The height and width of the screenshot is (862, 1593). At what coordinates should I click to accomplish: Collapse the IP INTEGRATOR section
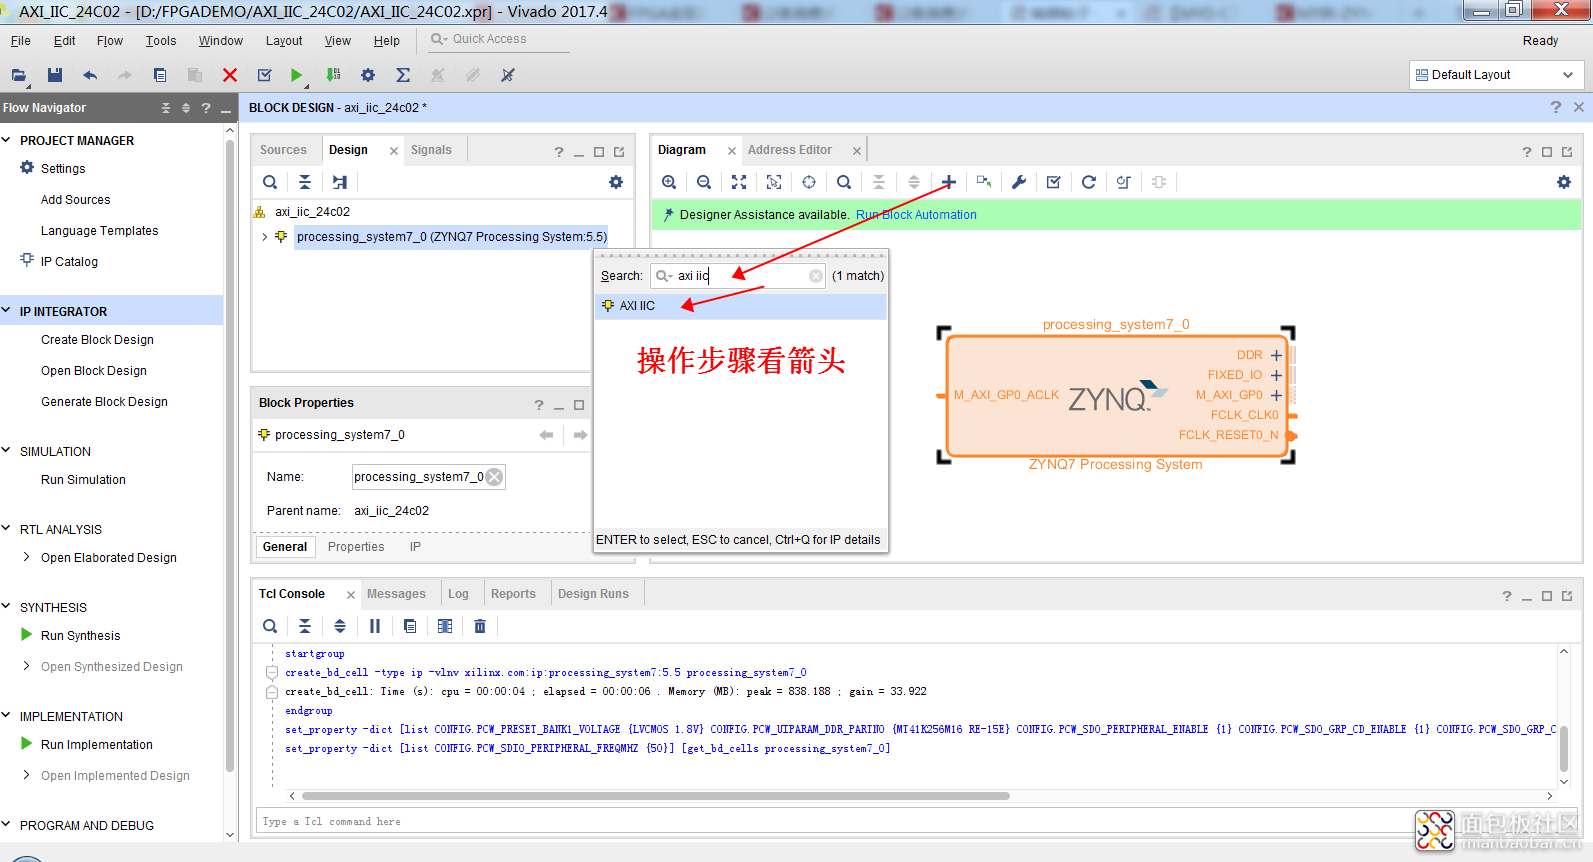[7, 311]
